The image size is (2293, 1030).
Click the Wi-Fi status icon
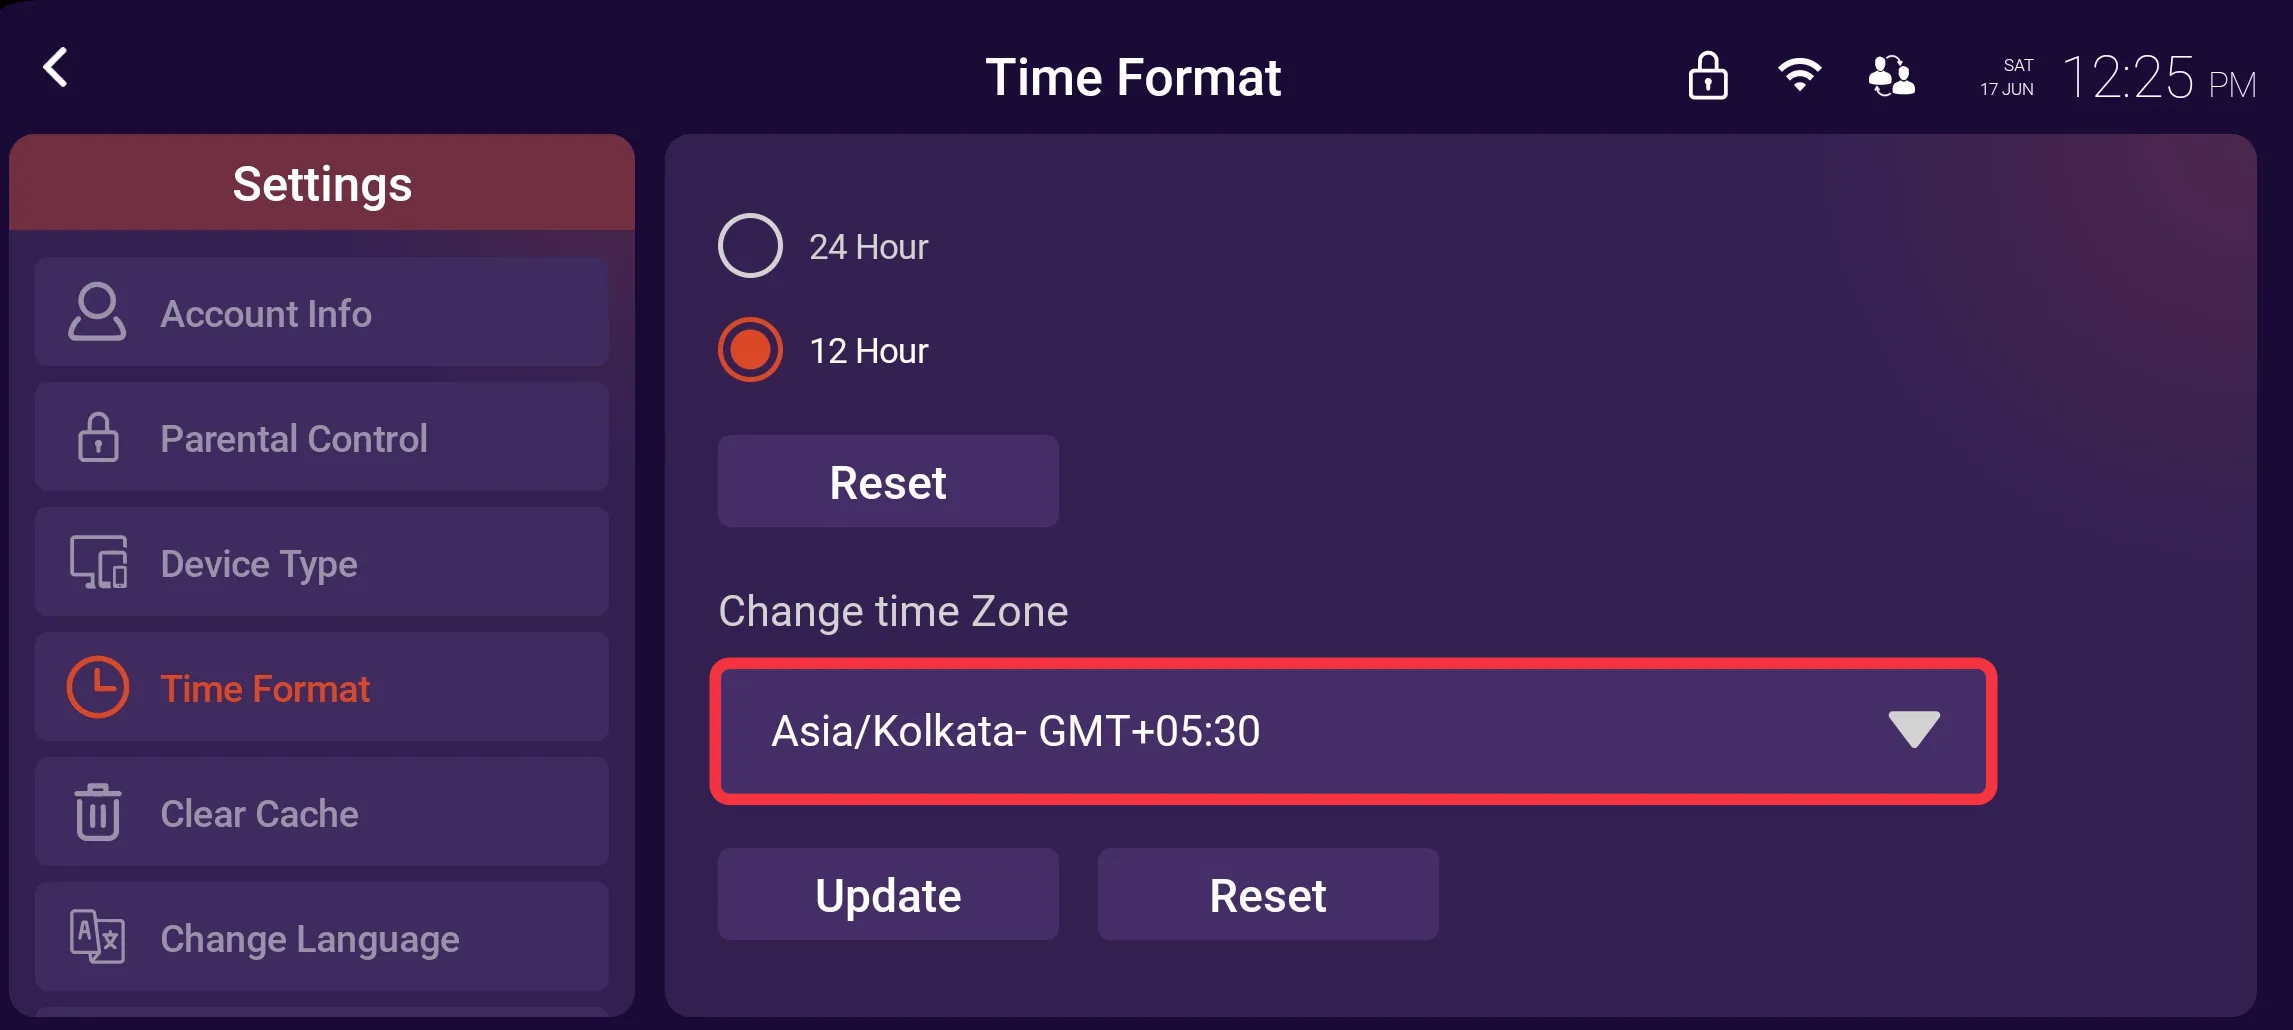click(1799, 76)
